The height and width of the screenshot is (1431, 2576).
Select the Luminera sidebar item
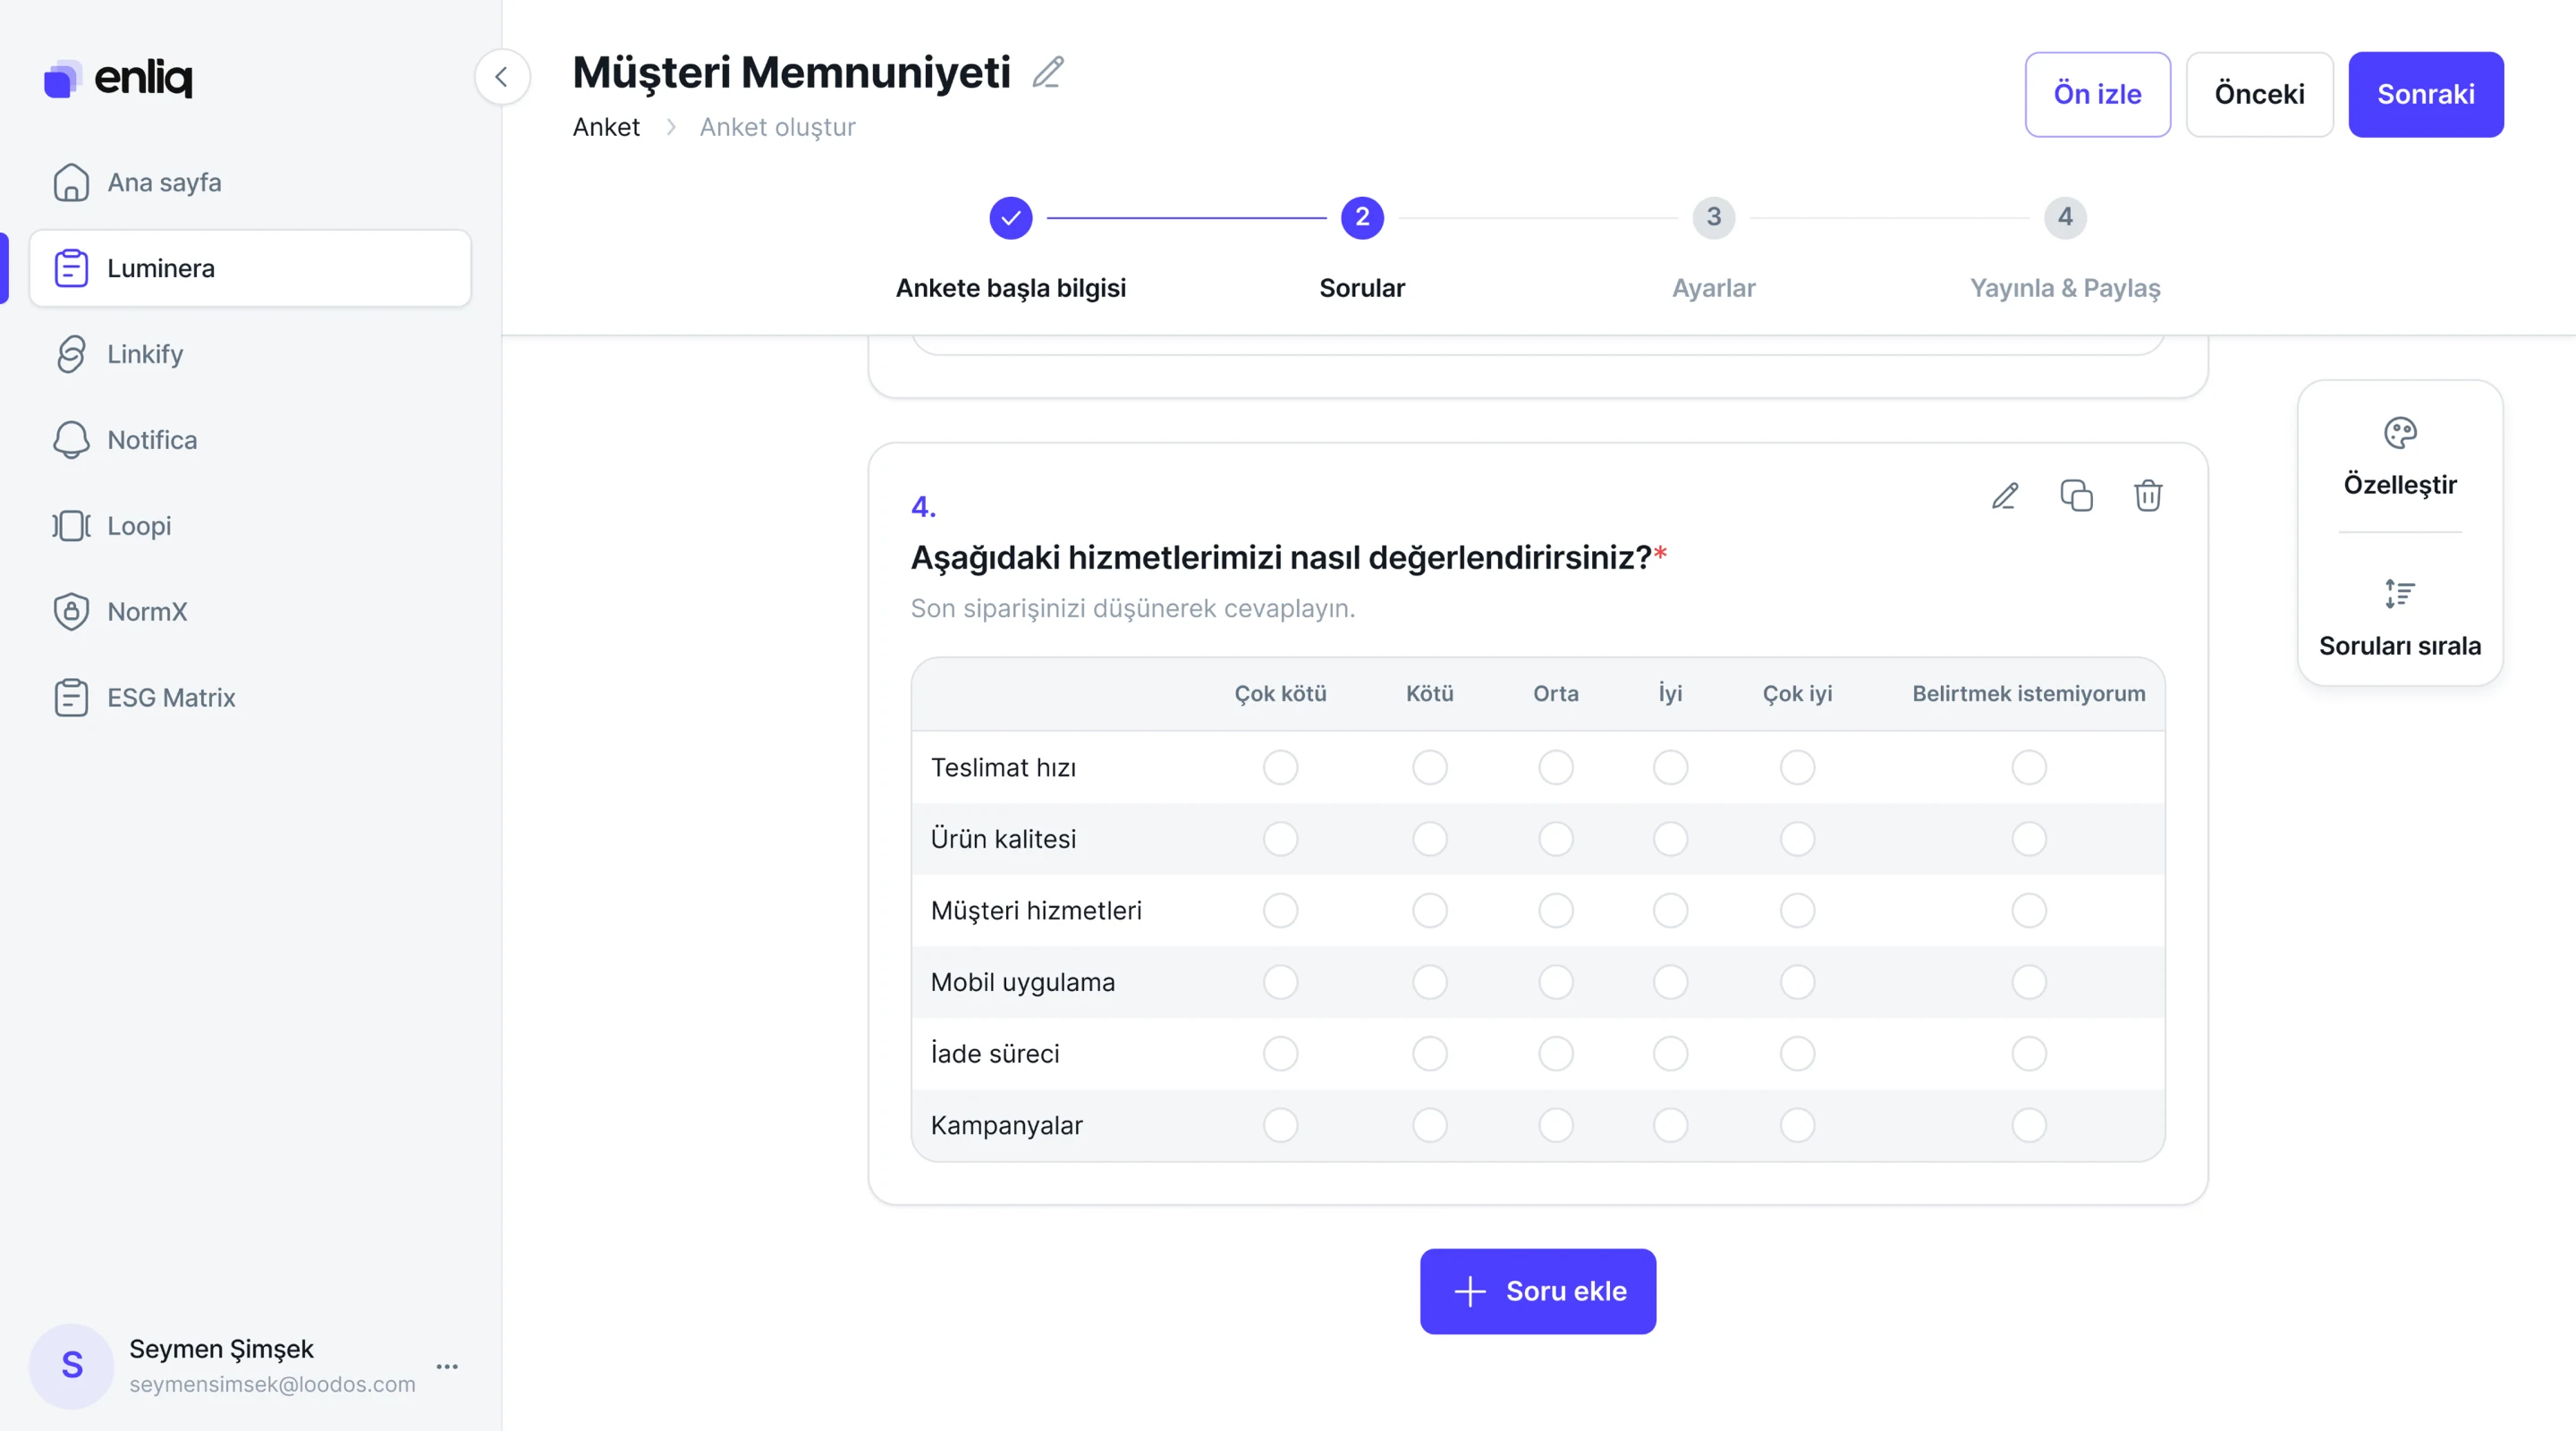pos(250,268)
